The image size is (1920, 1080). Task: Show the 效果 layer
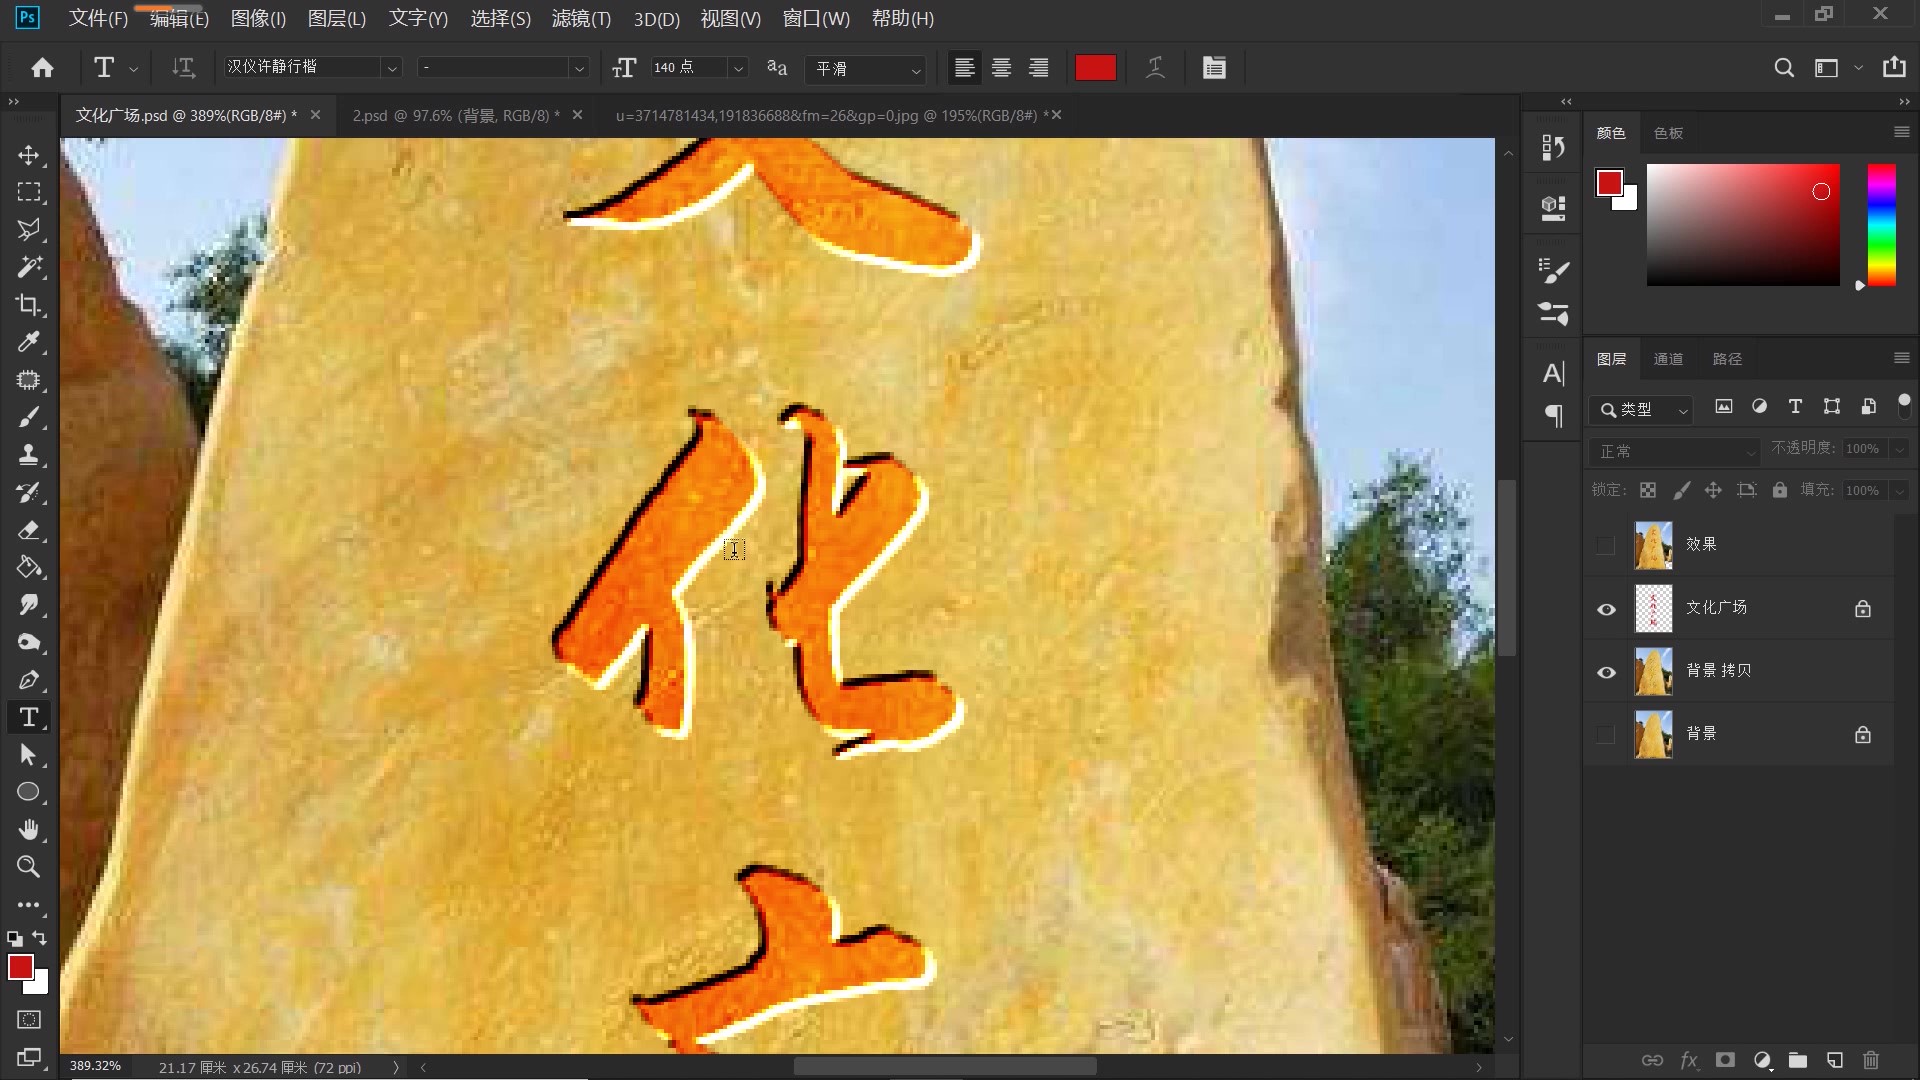tap(1606, 545)
